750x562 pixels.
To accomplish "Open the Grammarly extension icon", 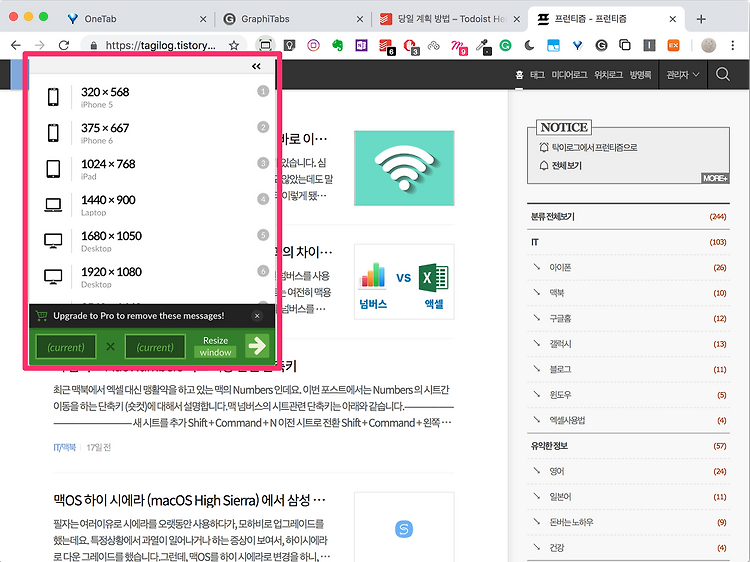I will 505,45.
